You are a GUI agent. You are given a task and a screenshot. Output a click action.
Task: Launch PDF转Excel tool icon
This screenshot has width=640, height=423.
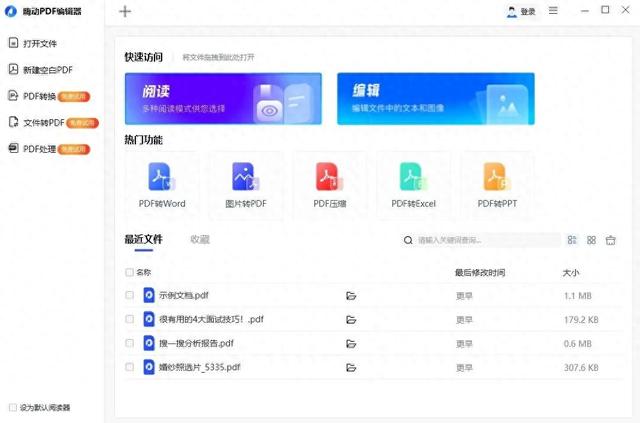pos(413,177)
